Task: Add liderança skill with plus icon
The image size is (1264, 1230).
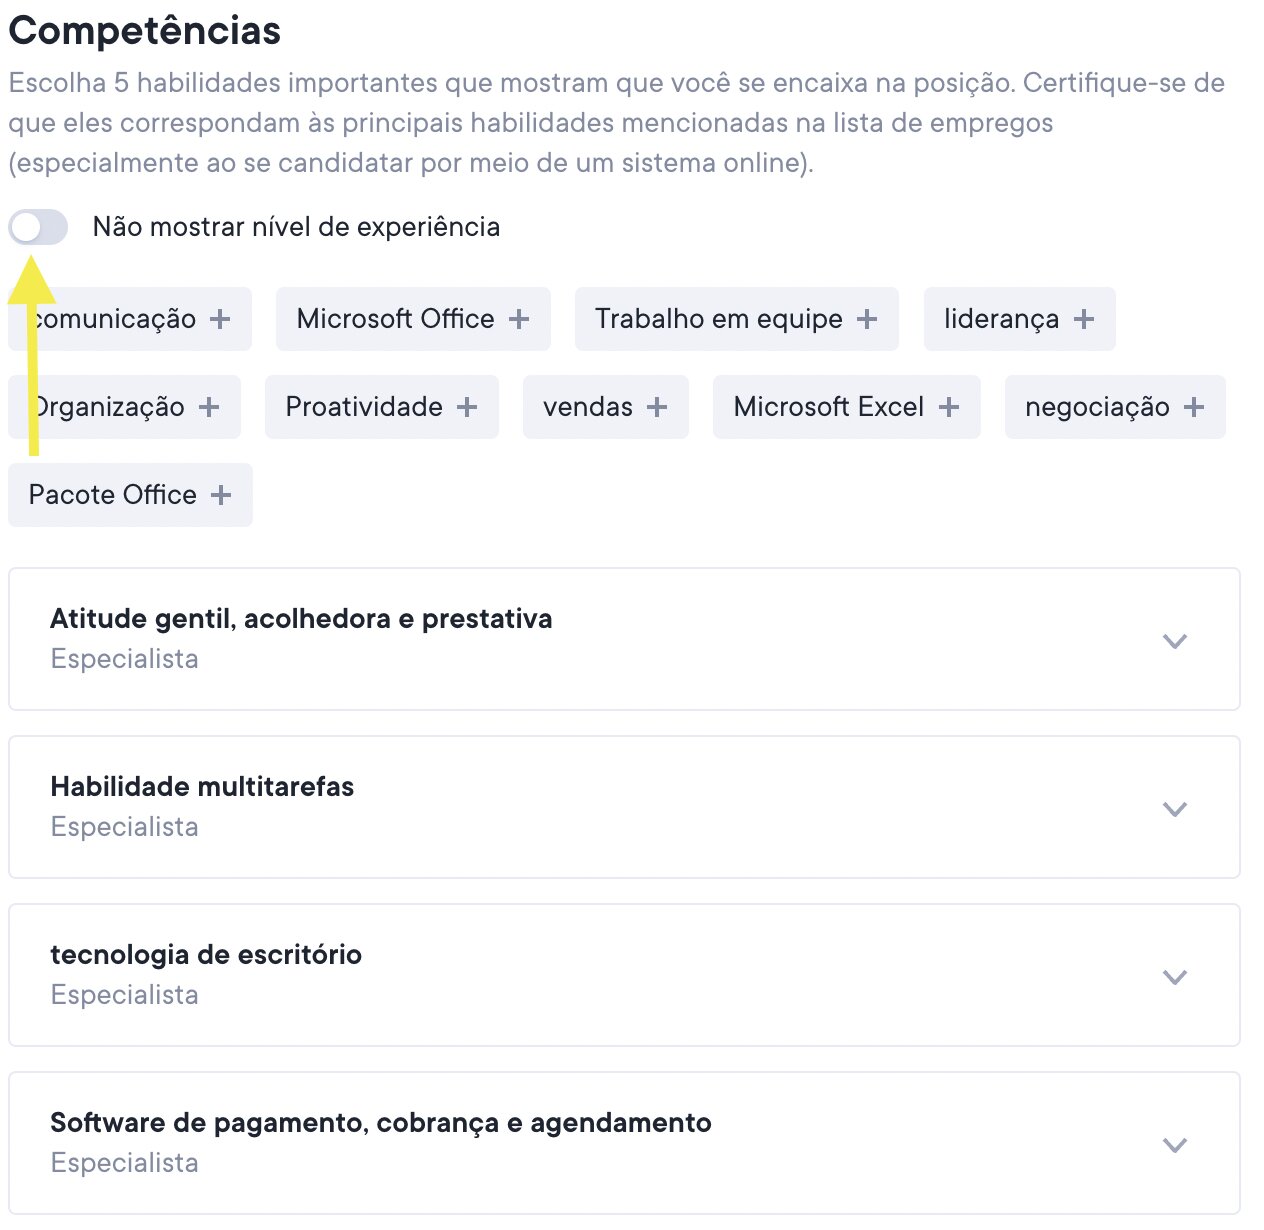Action: [x=1084, y=319]
